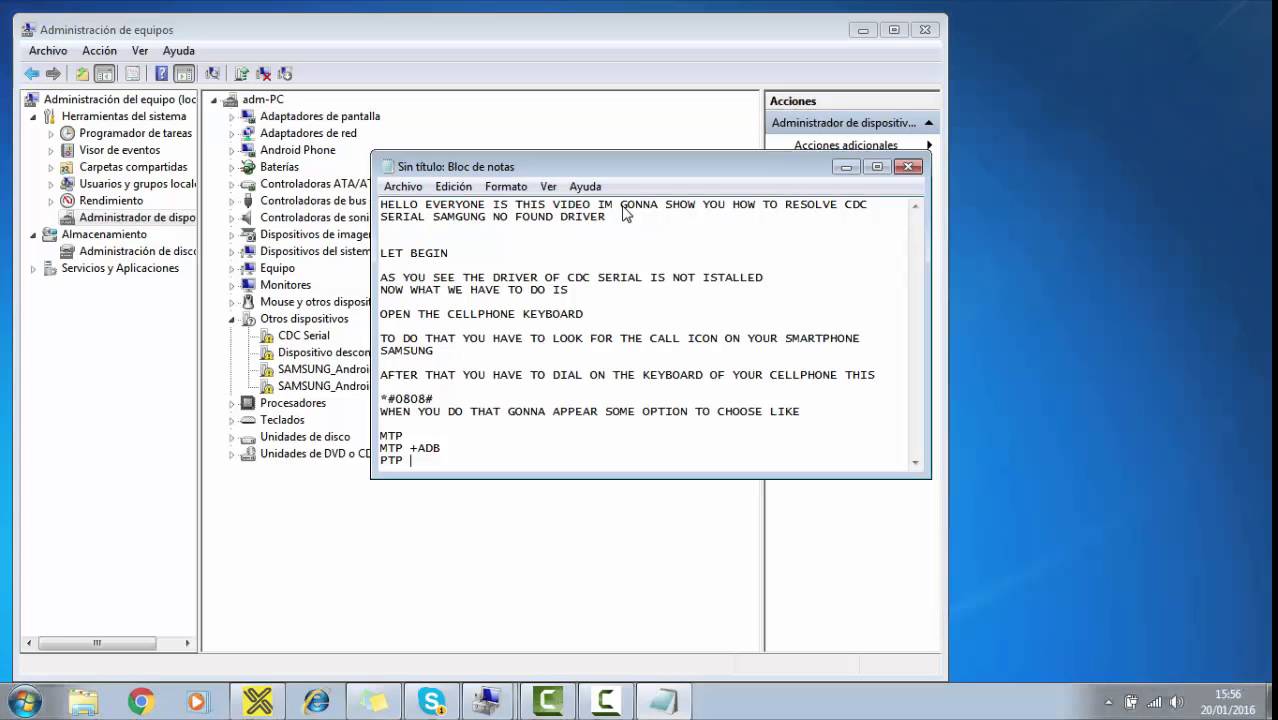The height and width of the screenshot is (720, 1278).
Task: Click the Notepad scrollbar down arrow
Action: (x=915, y=463)
